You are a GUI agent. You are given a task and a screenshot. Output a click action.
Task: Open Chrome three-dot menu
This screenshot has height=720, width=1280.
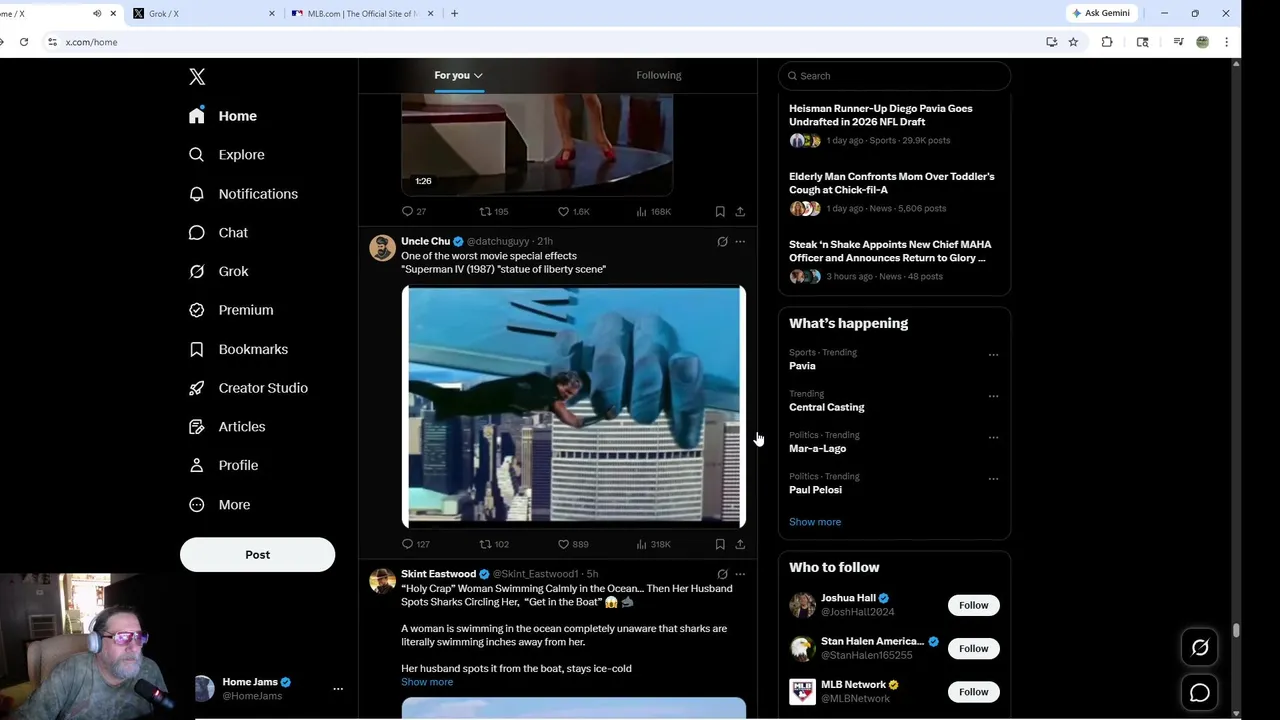(x=1227, y=42)
